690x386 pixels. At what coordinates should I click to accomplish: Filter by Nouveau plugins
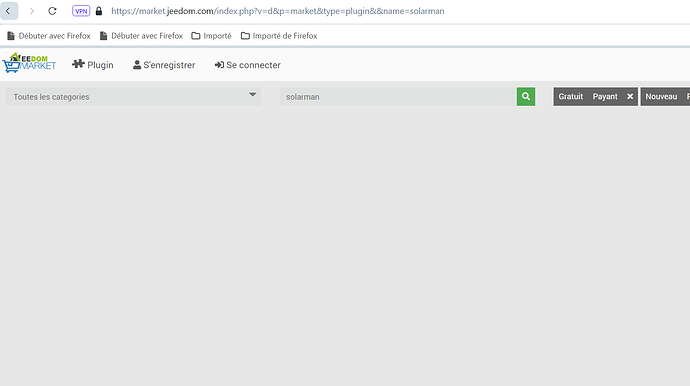point(661,96)
